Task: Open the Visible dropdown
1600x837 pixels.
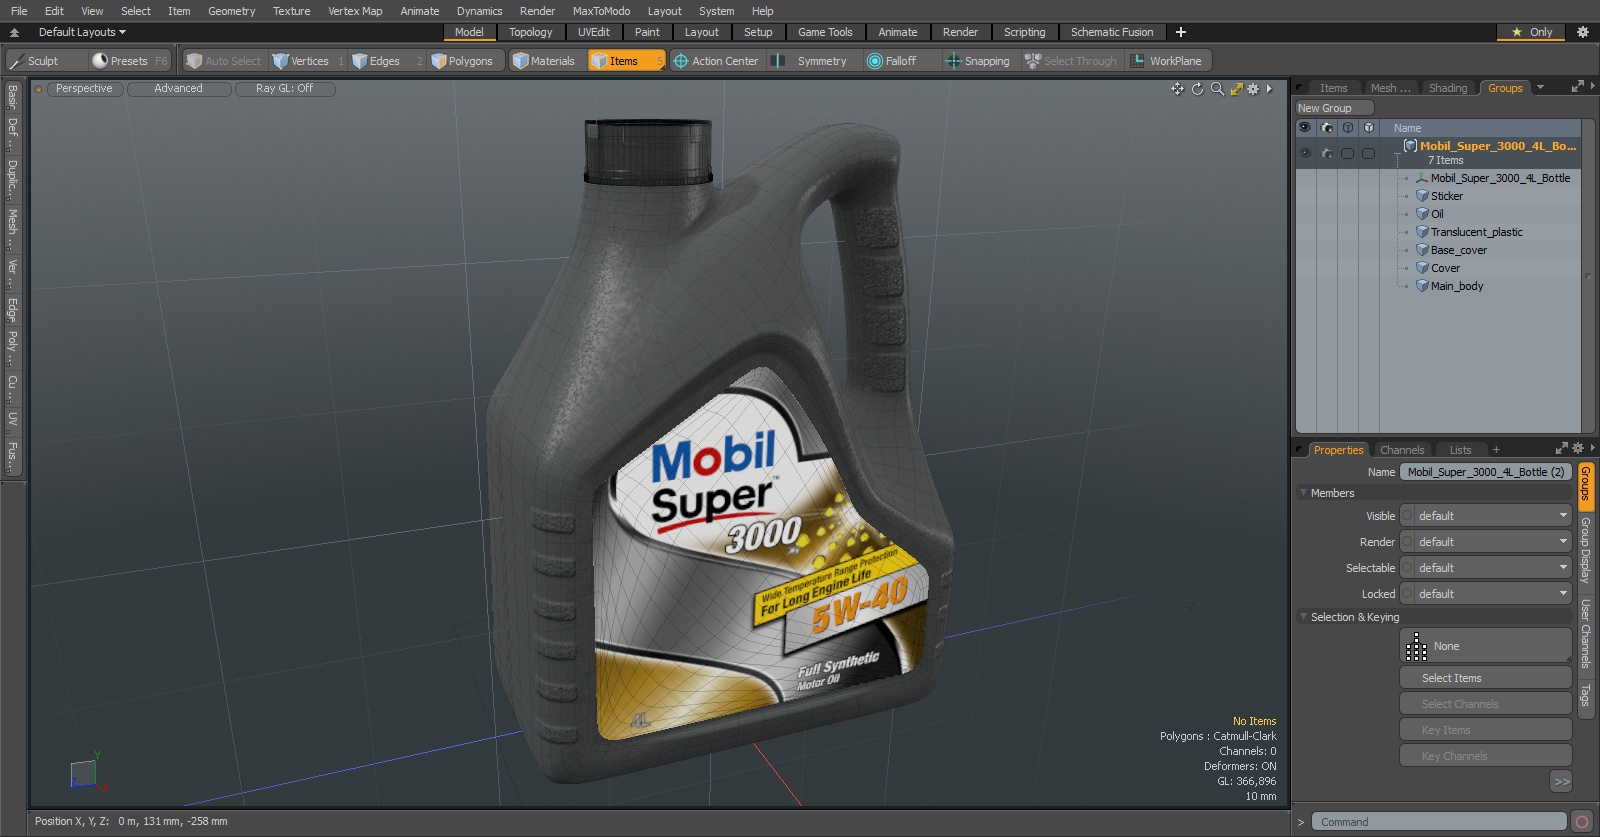Action: [1486, 516]
